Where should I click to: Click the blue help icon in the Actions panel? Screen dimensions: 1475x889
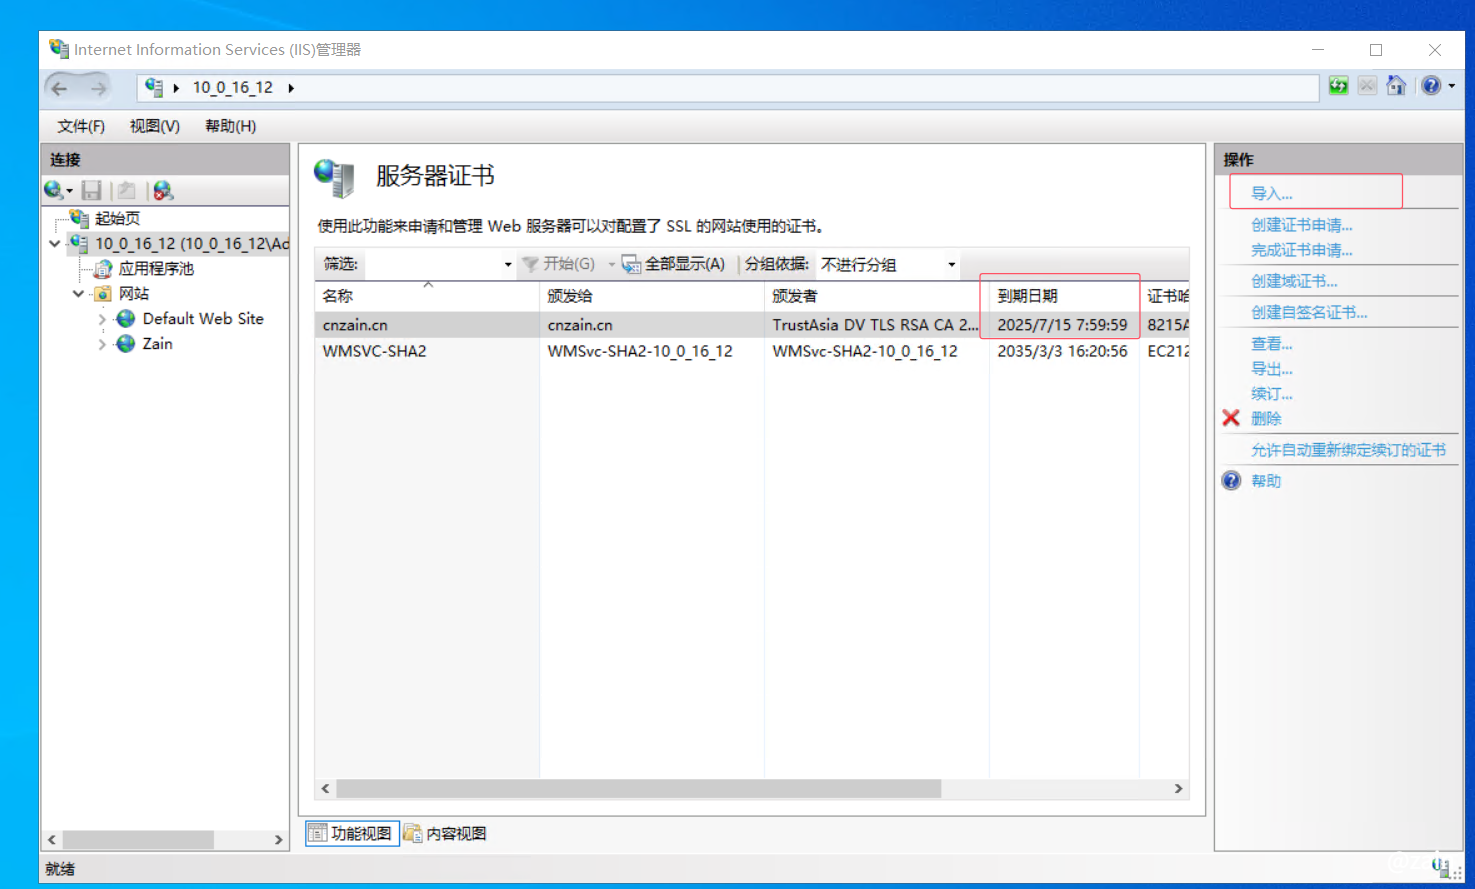pyautogui.click(x=1231, y=481)
